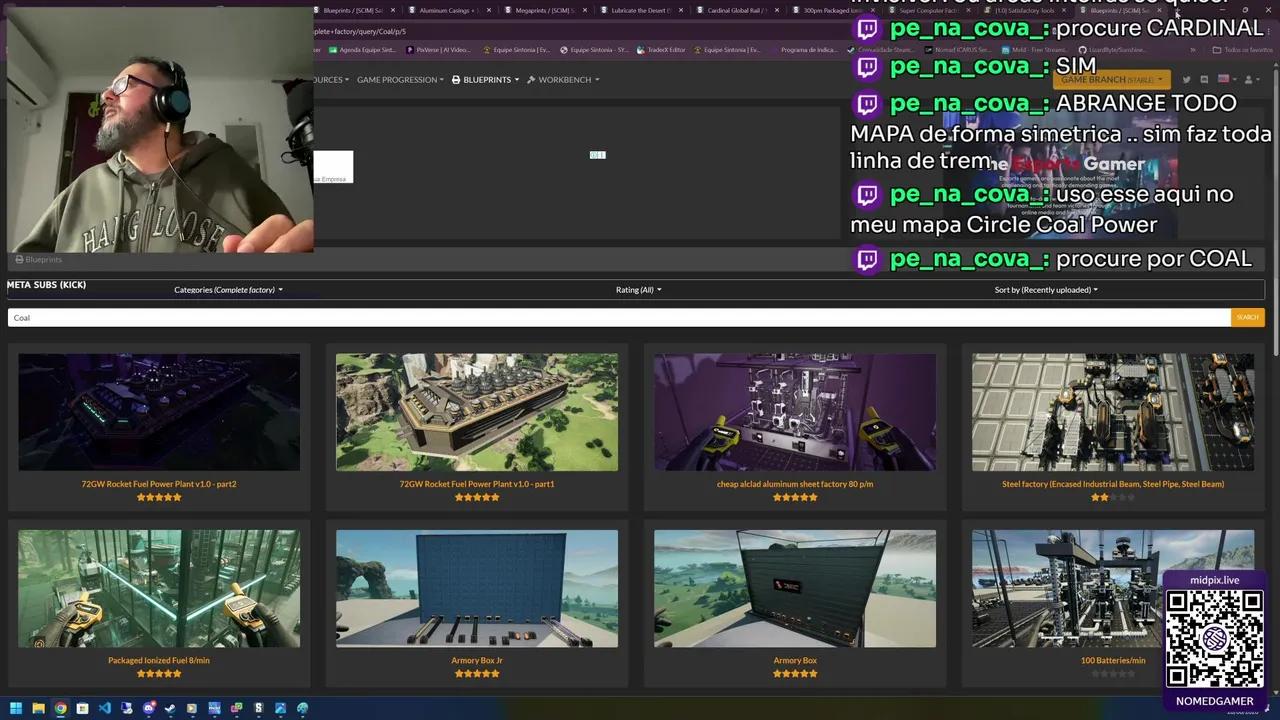Open cheap alclad aluminum sheet factory thumbnail

795,412
